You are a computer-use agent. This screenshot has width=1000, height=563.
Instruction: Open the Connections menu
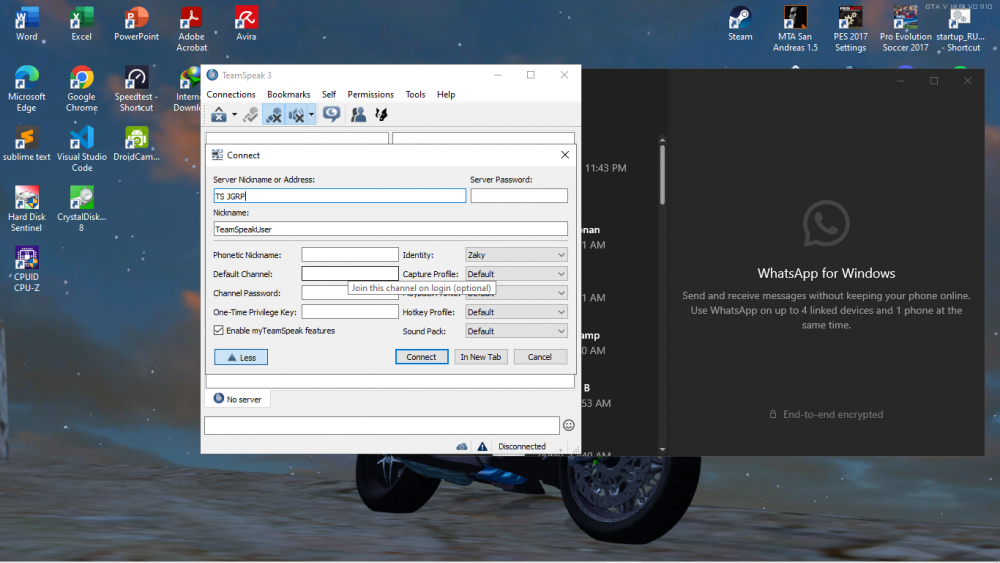(231, 94)
